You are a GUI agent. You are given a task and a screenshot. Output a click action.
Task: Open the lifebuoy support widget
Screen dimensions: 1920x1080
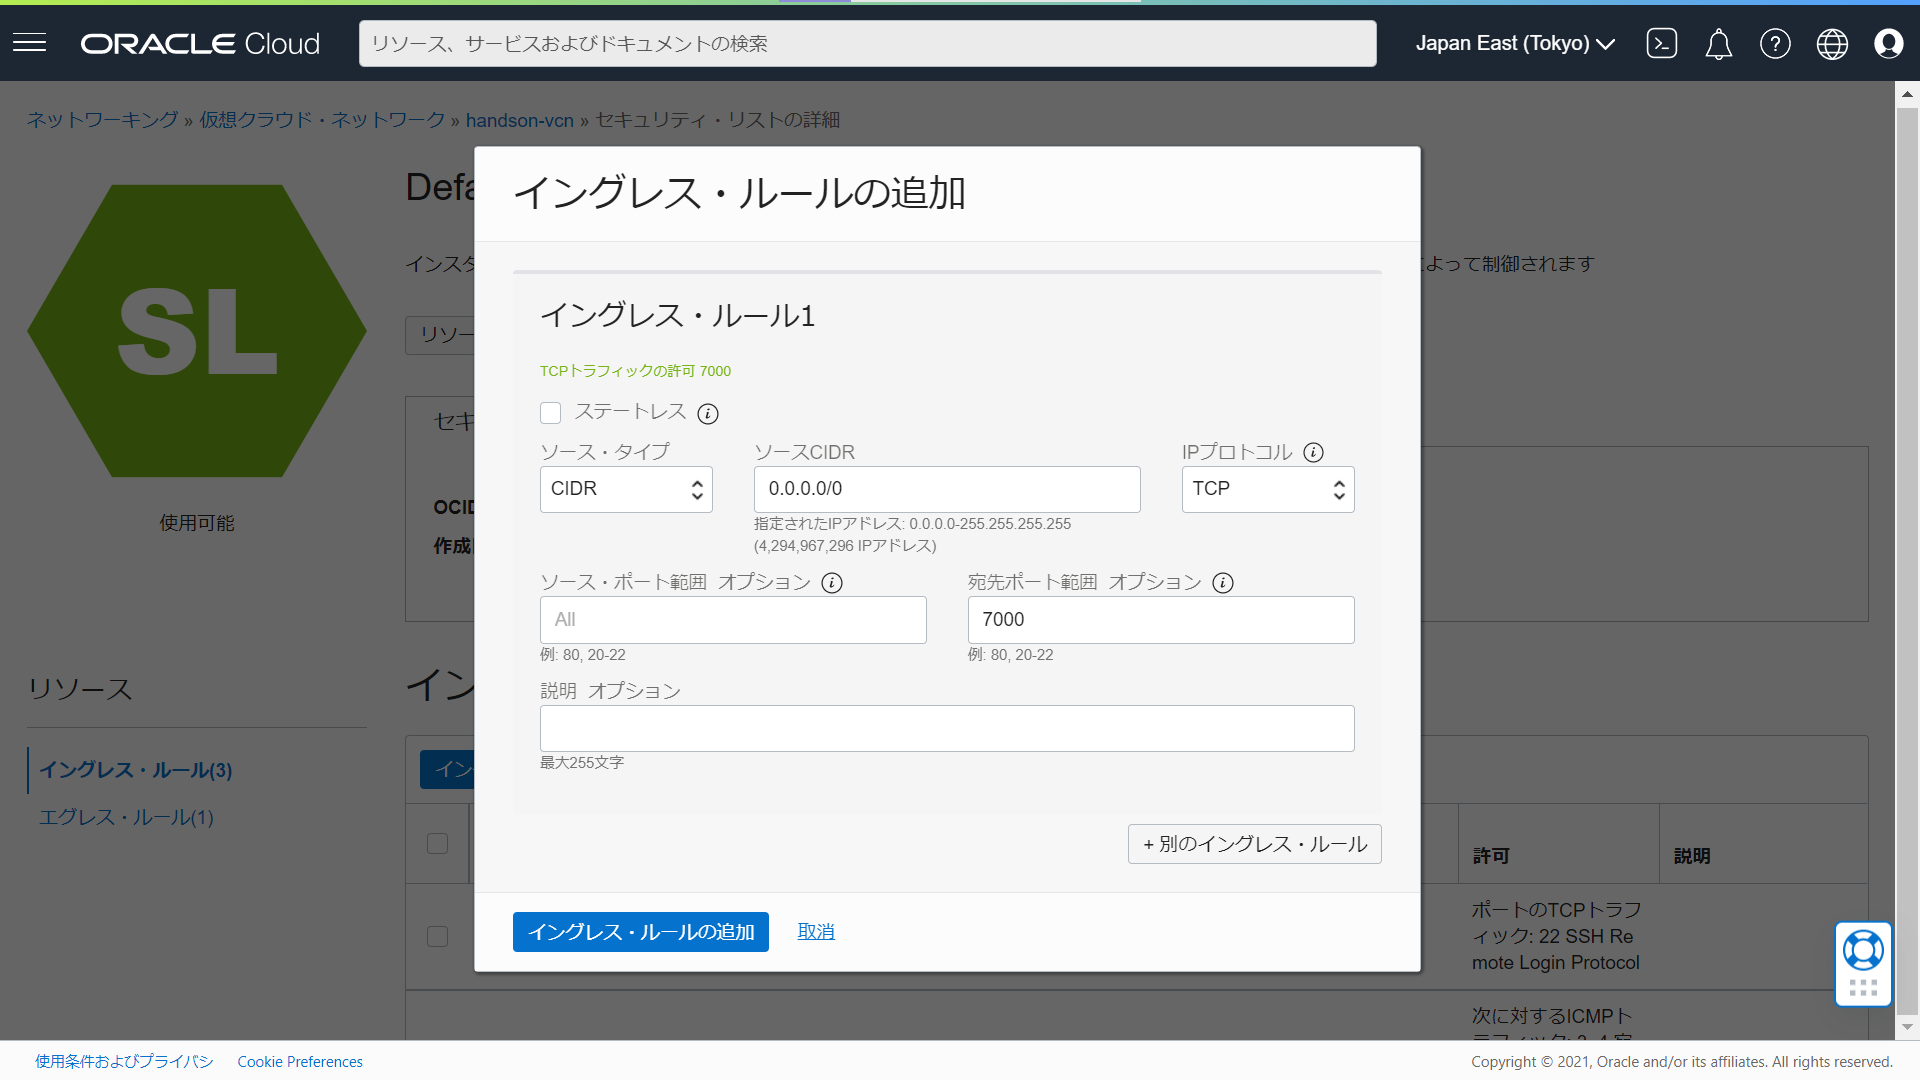[1863, 950]
